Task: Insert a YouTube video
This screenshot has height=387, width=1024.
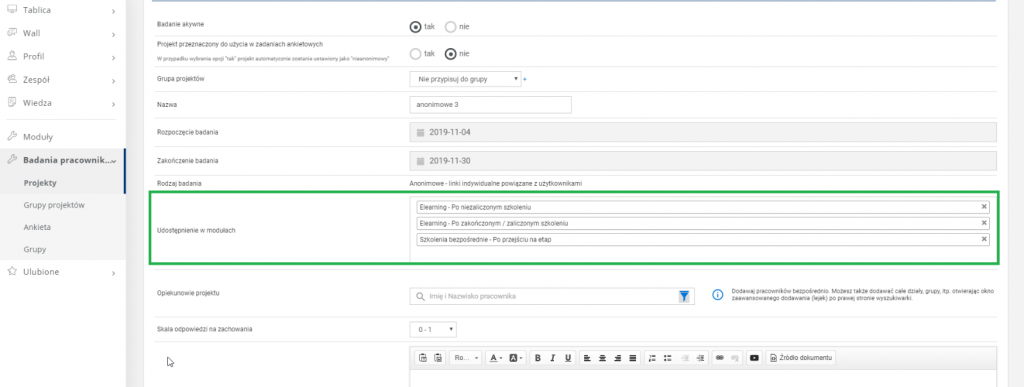Action: pyautogui.click(x=754, y=358)
